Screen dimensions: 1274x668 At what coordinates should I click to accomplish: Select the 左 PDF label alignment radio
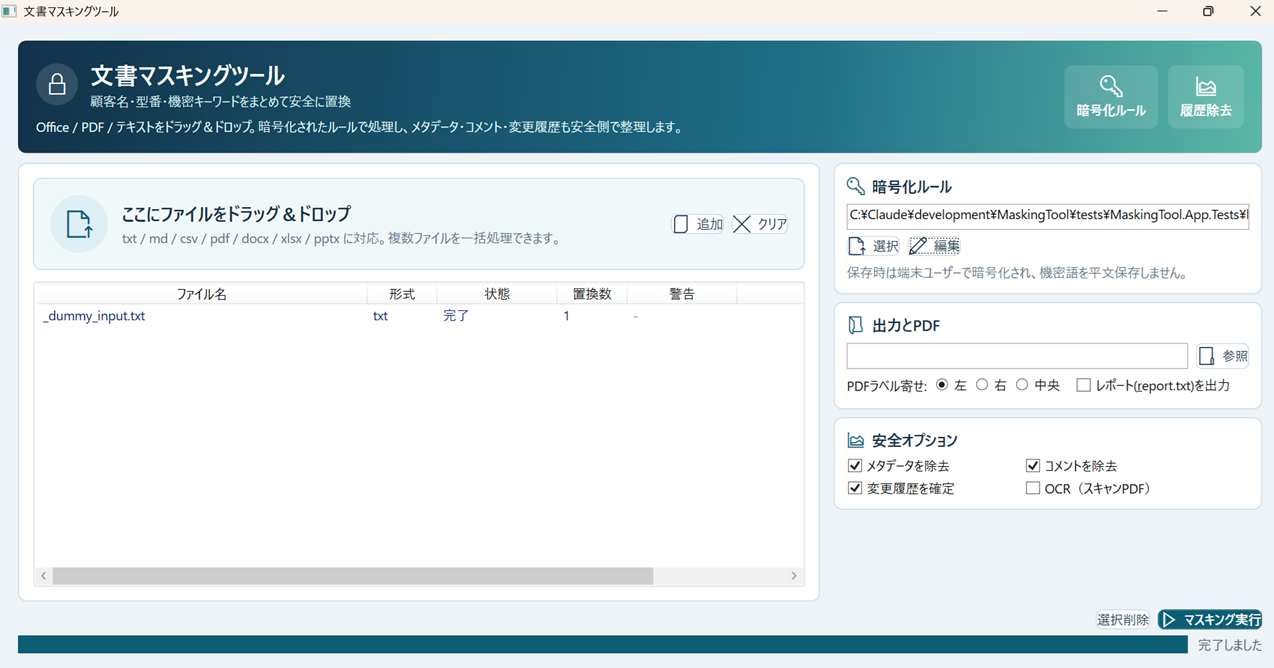click(942, 385)
